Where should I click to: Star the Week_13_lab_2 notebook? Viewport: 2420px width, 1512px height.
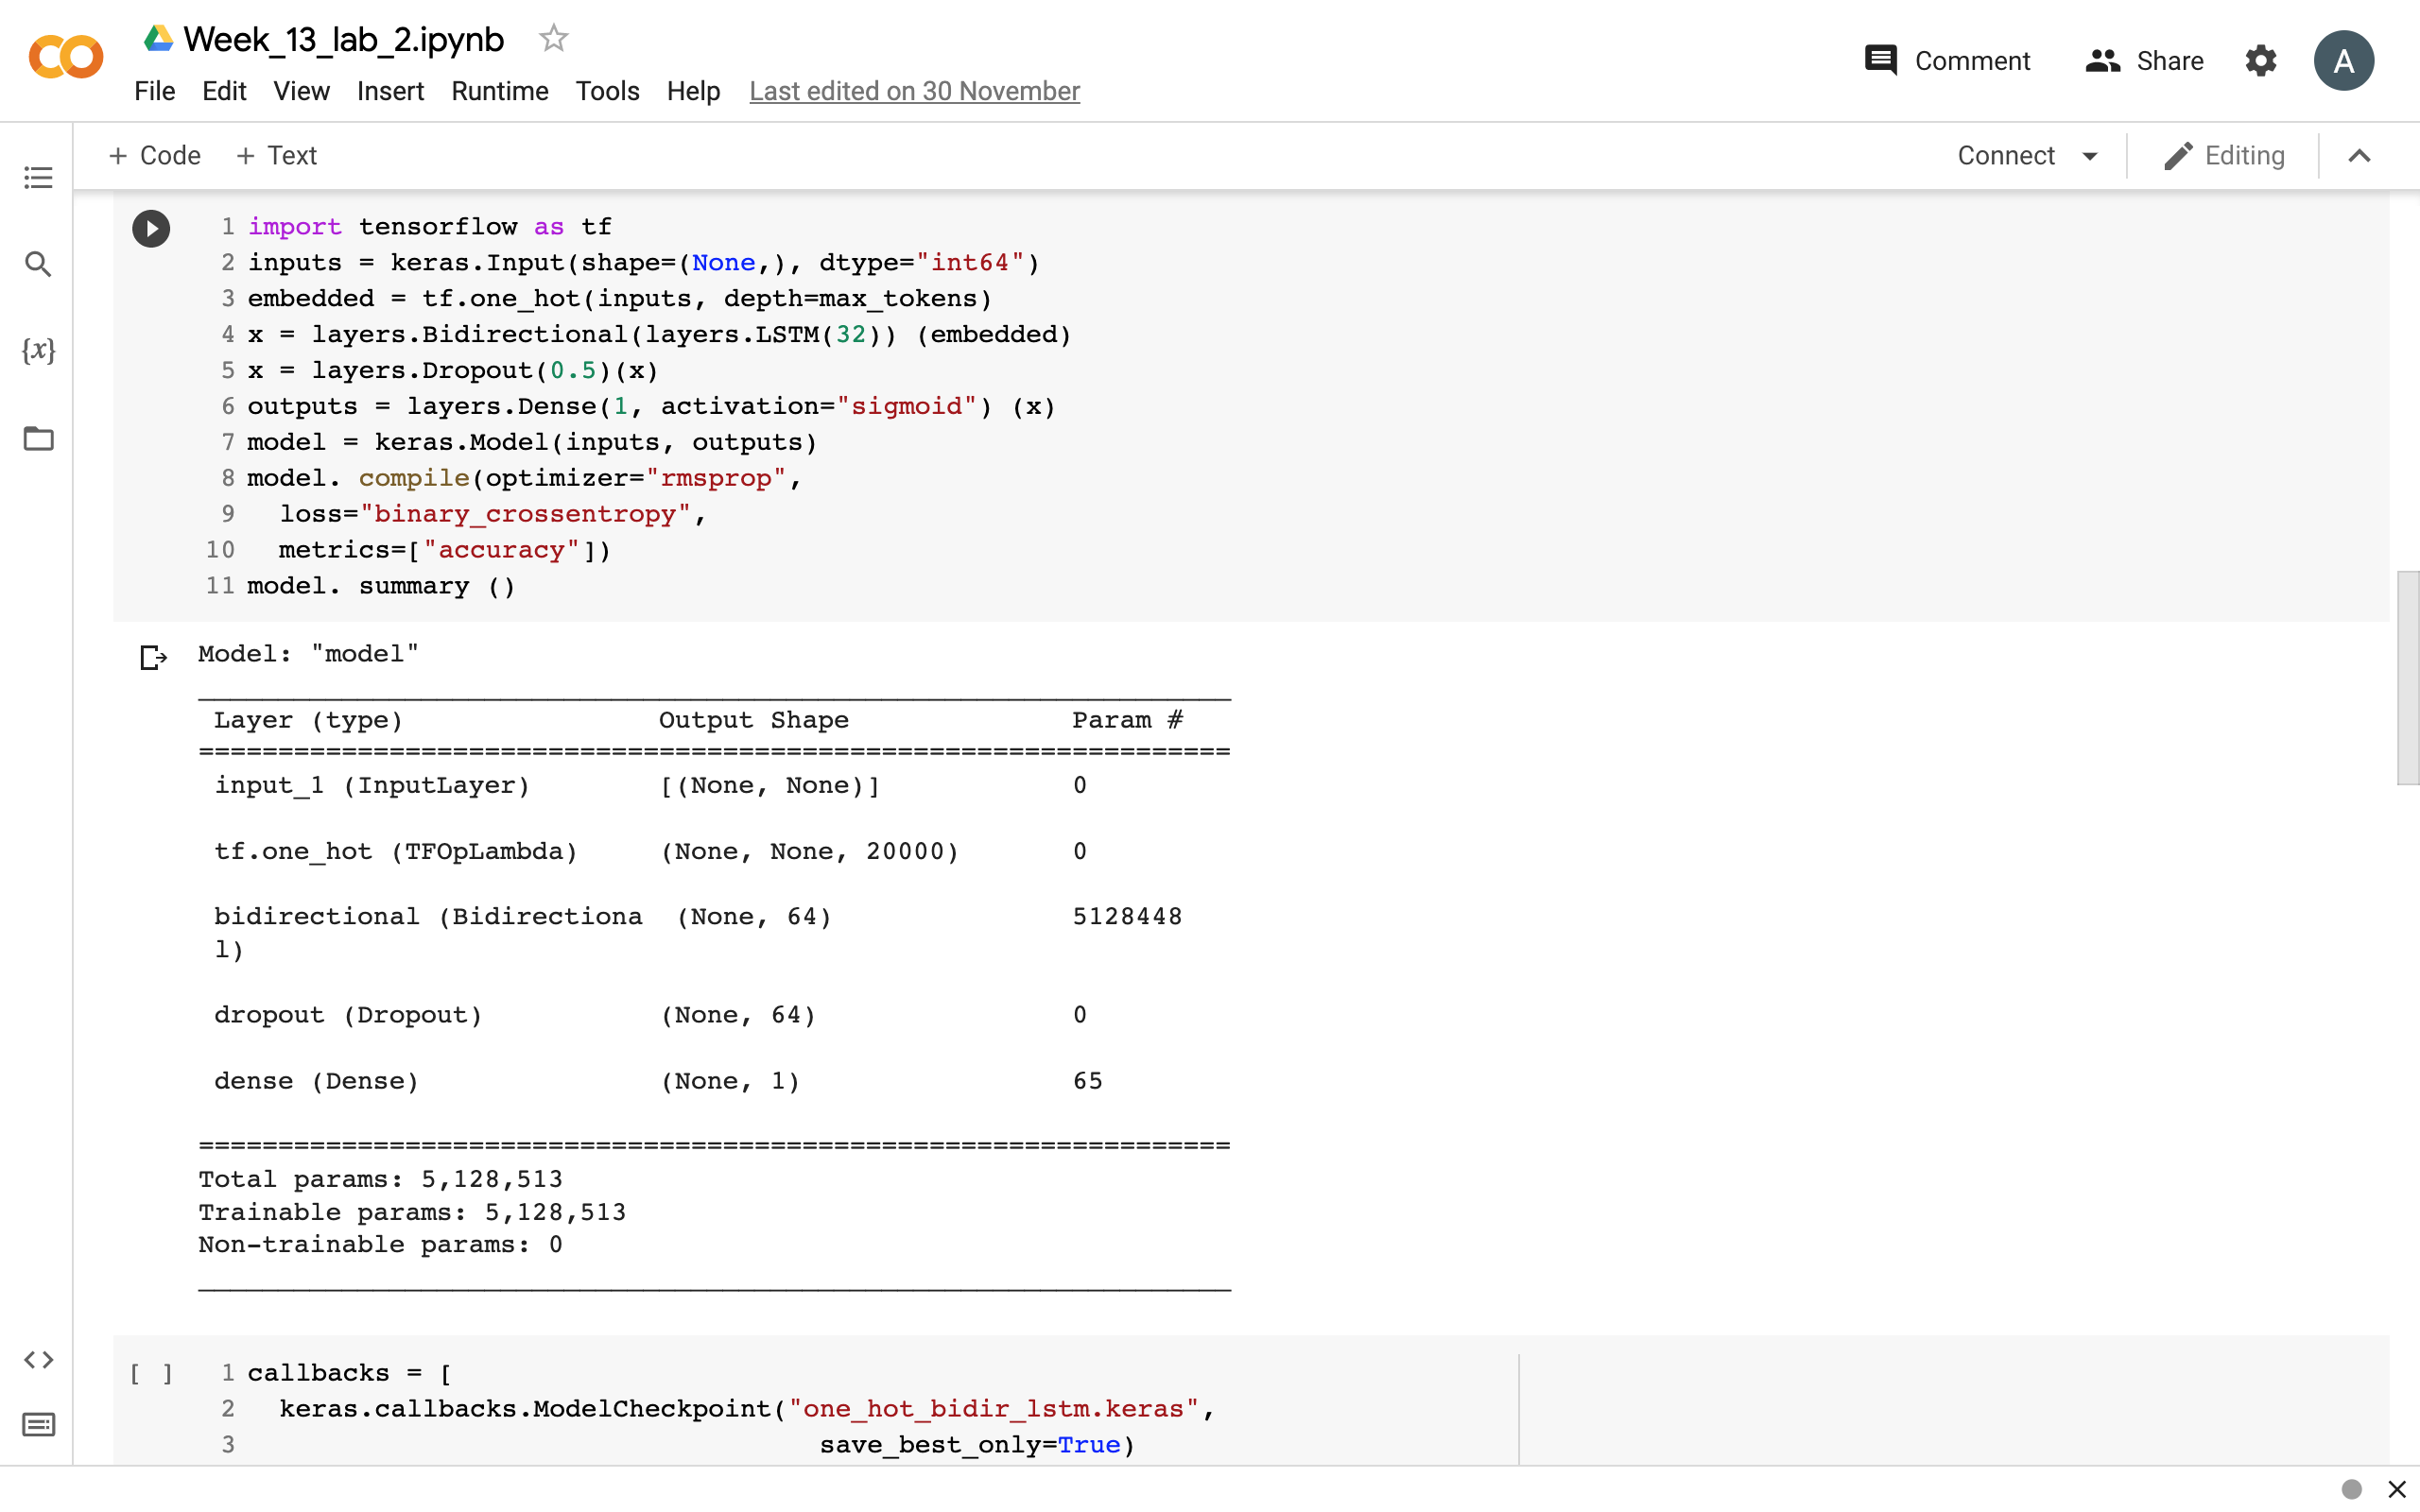552,38
